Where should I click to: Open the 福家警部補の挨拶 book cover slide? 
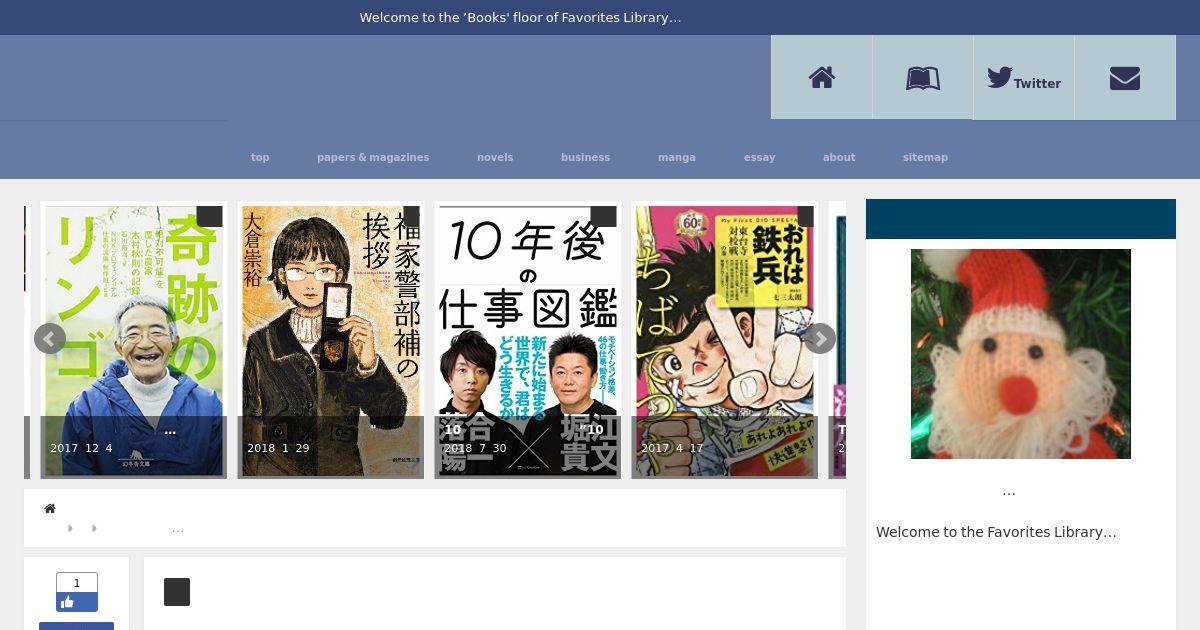pos(331,340)
